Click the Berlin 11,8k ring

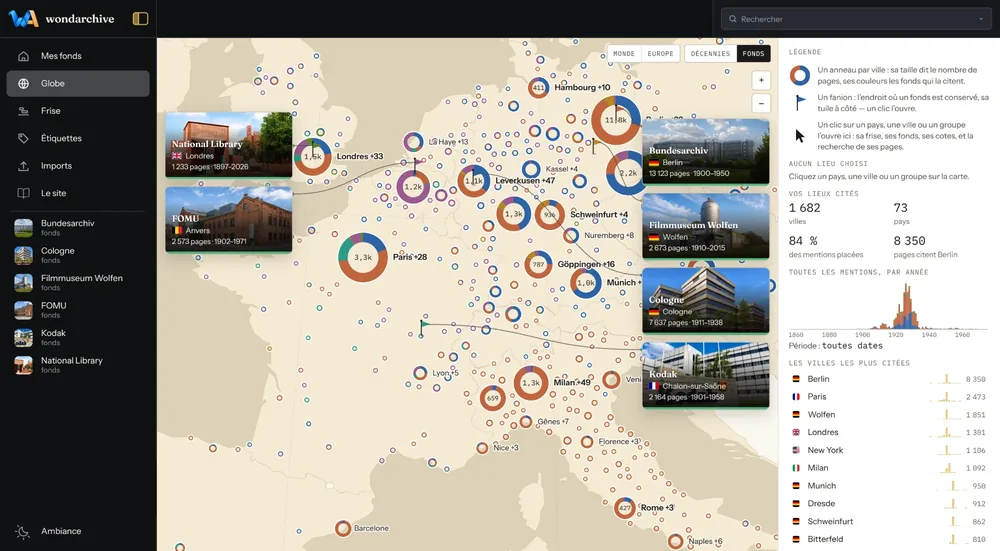coord(615,120)
